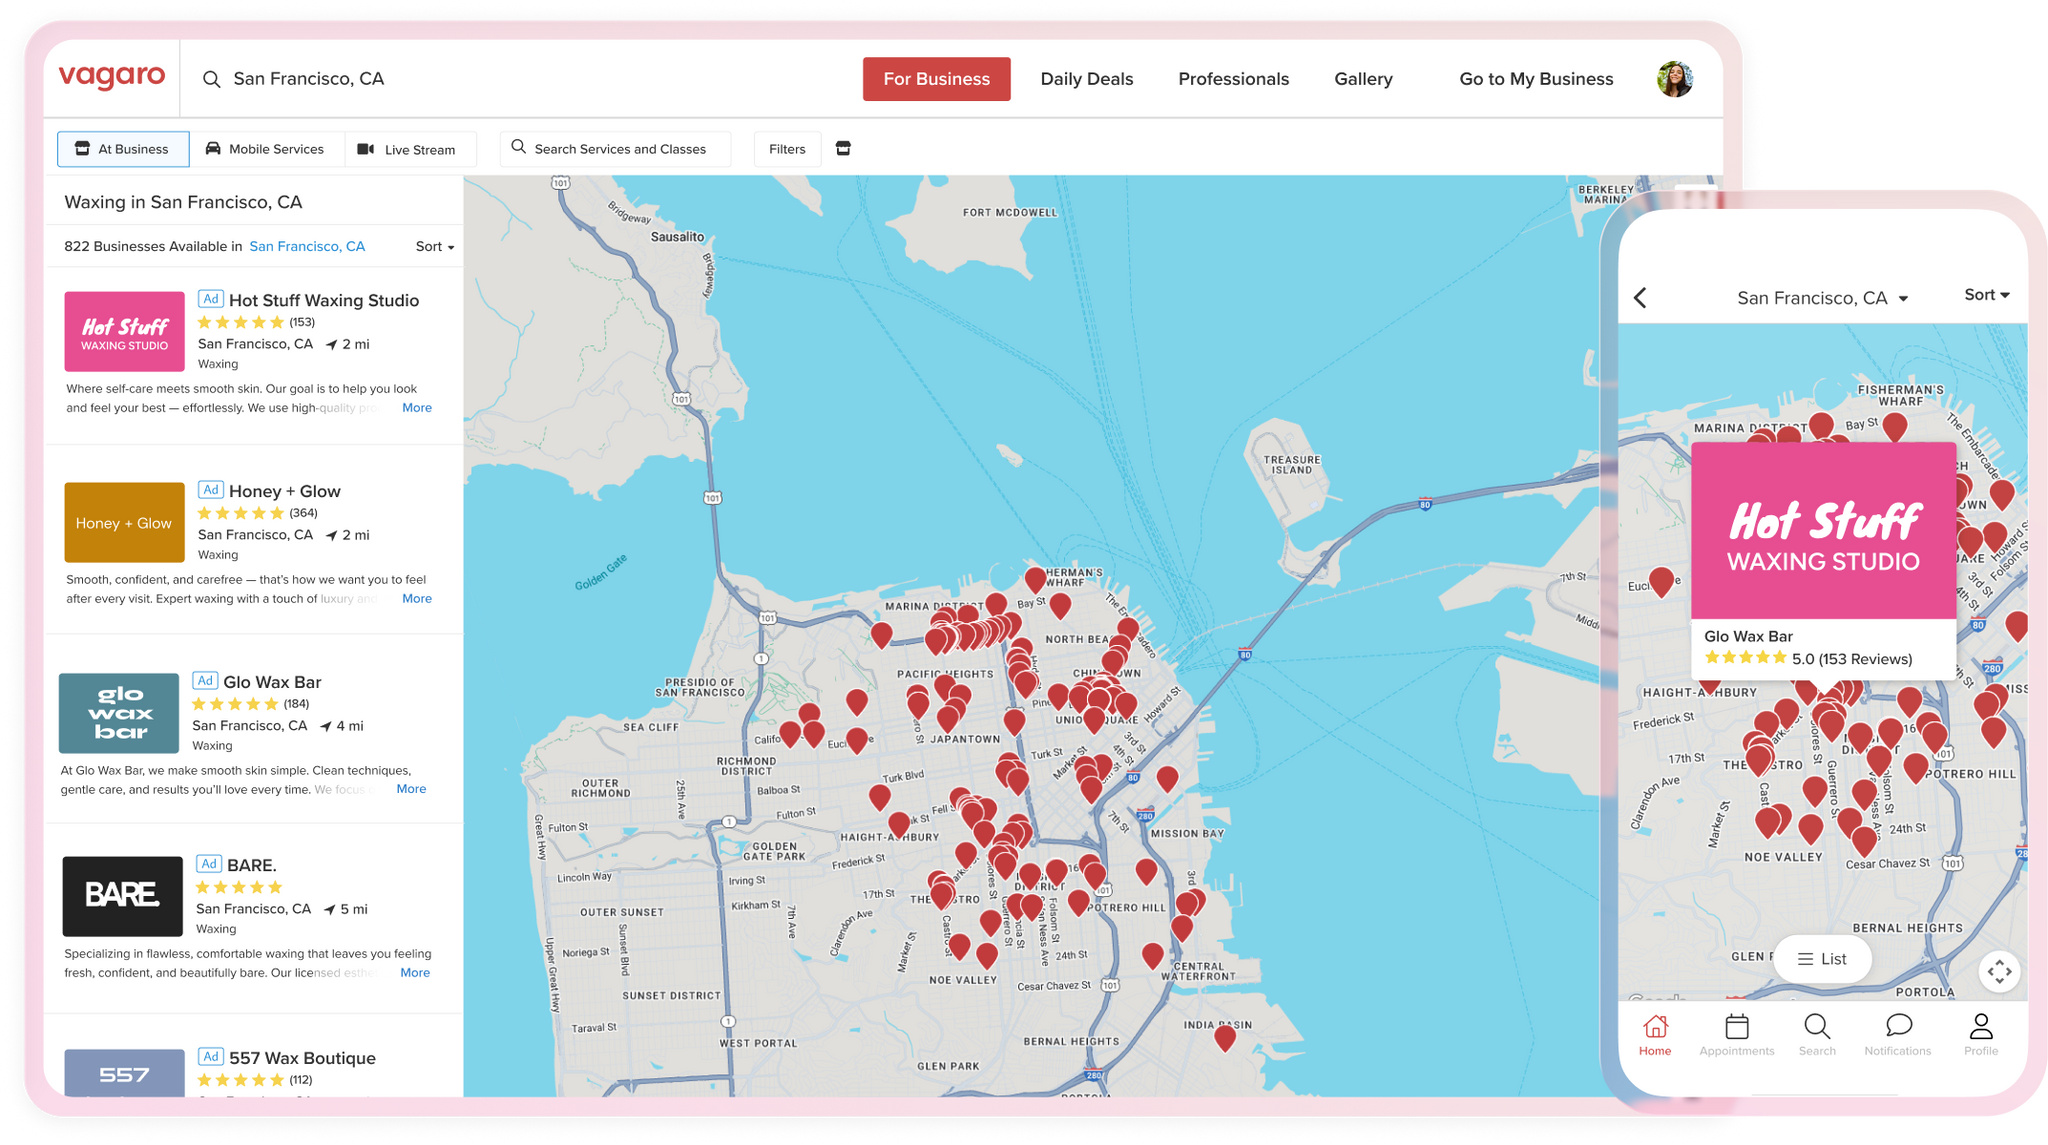Tap '5.0 (153 Reviews)' on the mobile card
The width and height of the screenshot is (2048, 1145).
point(1852,659)
